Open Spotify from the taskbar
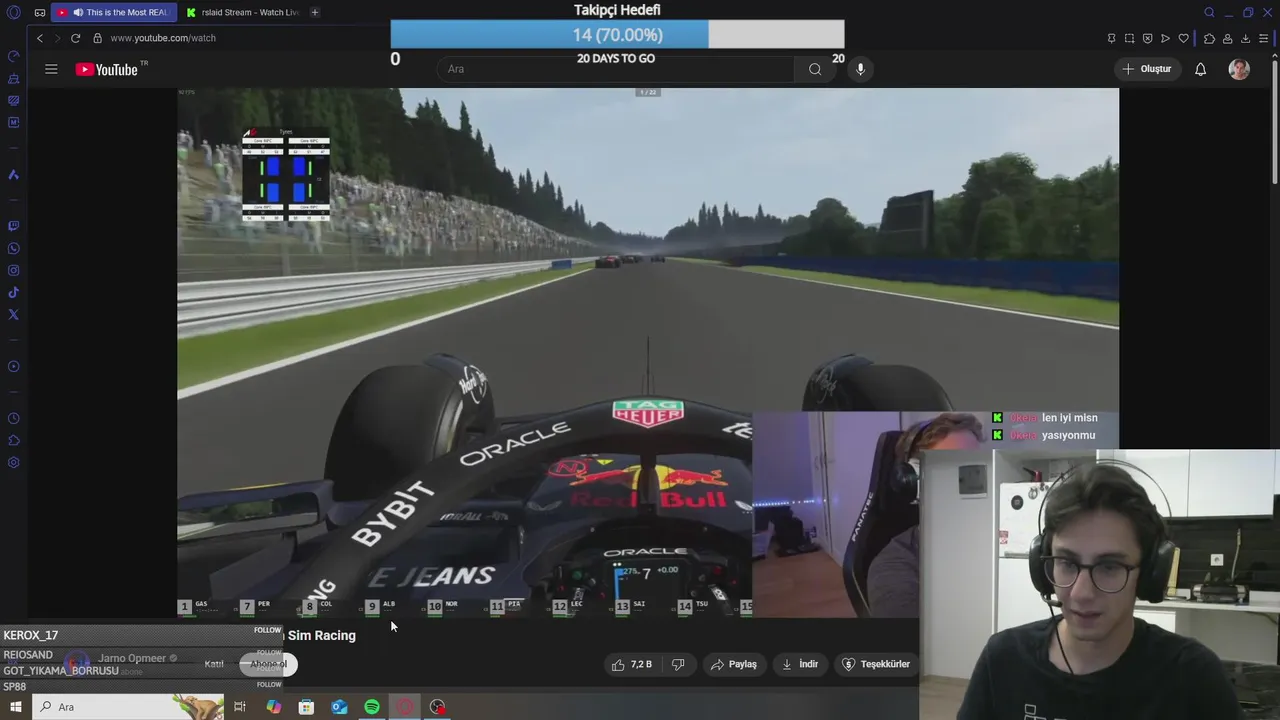The height and width of the screenshot is (720, 1280). (372, 707)
